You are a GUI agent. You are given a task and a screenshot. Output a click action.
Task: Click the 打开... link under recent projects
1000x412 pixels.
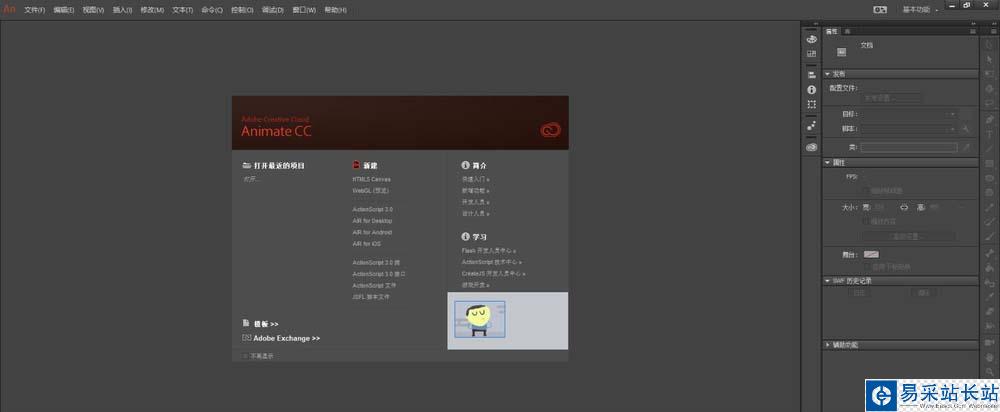(x=251, y=179)
